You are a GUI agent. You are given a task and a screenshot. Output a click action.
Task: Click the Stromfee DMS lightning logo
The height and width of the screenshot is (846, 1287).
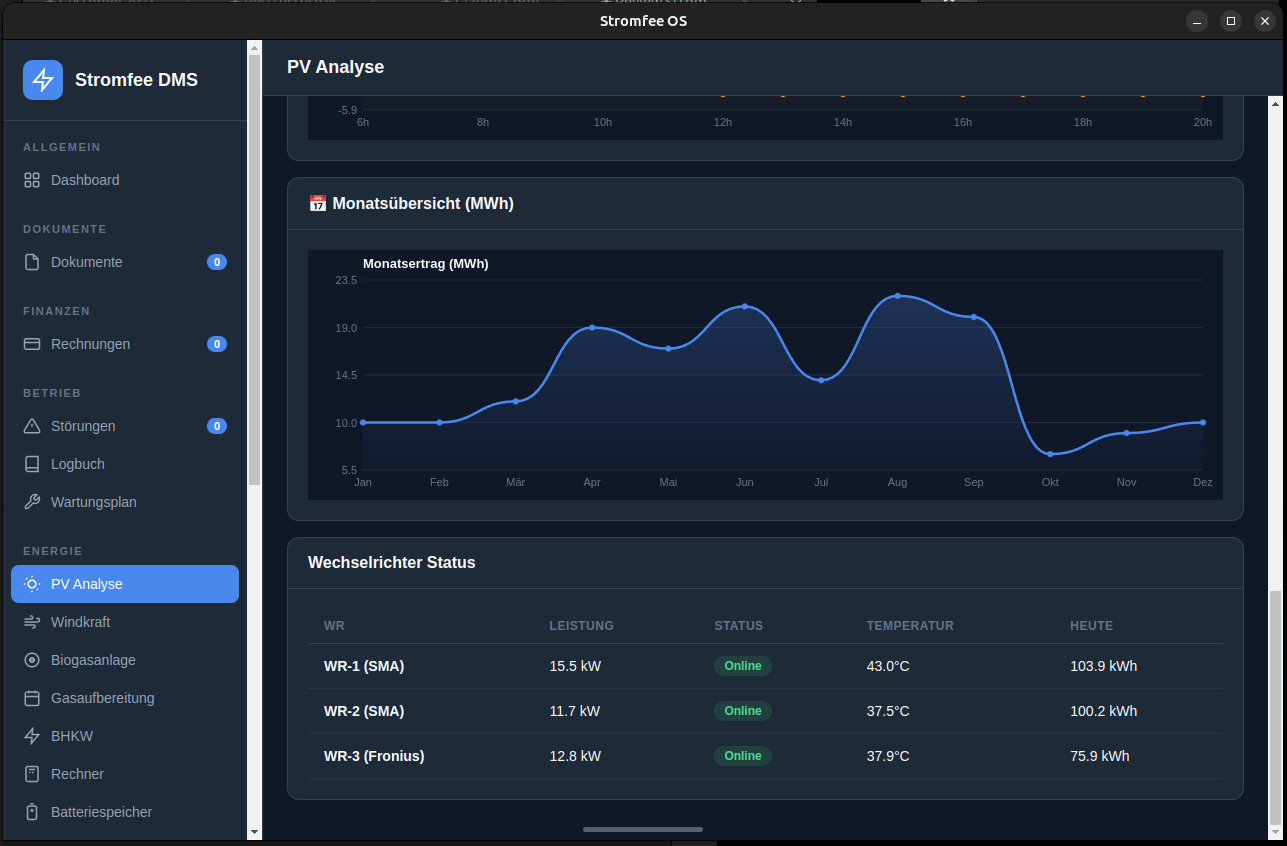click(x=43, y=80)
